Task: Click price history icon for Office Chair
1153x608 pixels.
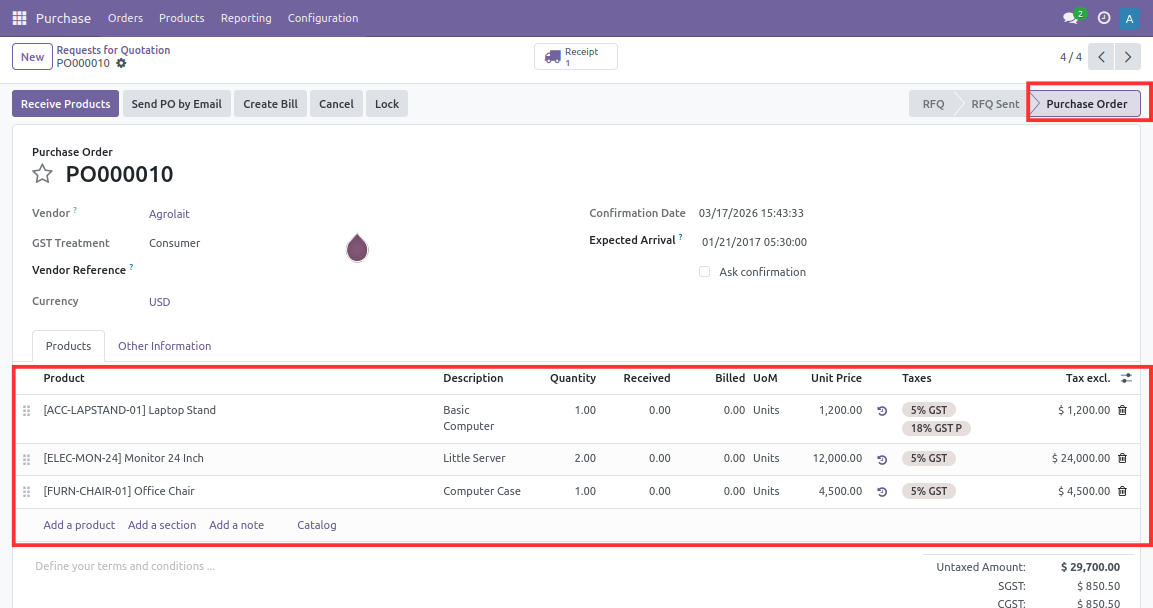Action: click(882, 492)
